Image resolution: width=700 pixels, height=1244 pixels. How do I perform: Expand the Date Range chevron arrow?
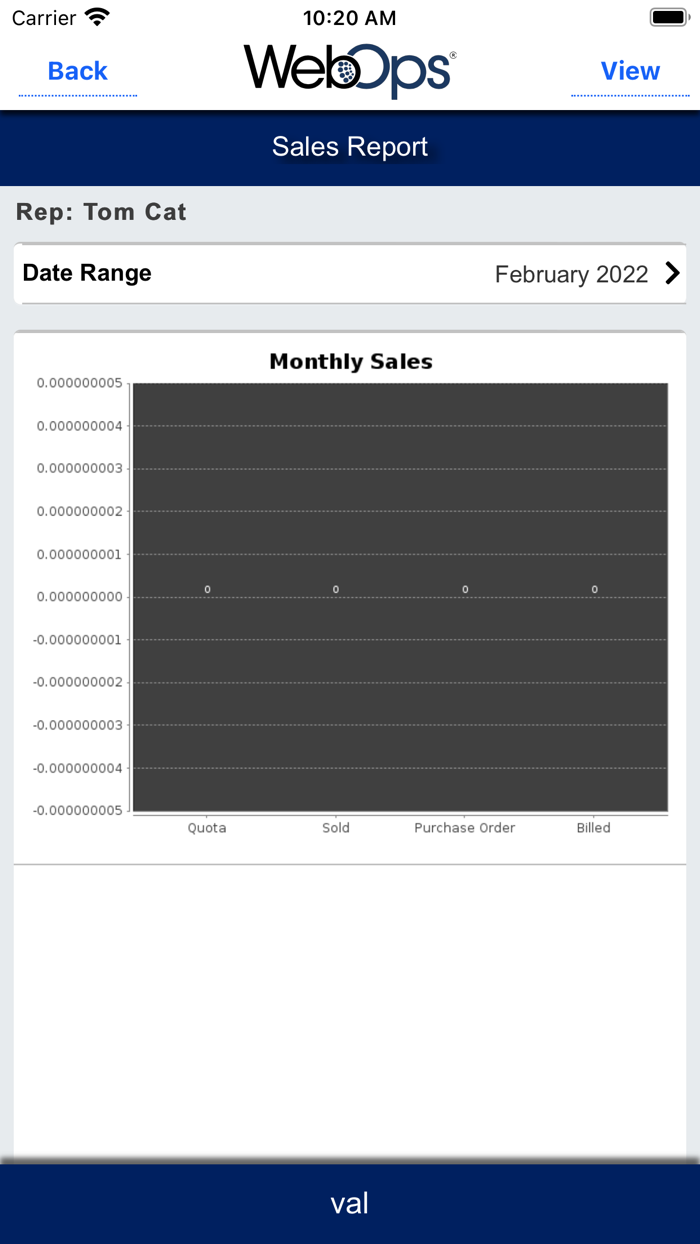pos(672,273)
